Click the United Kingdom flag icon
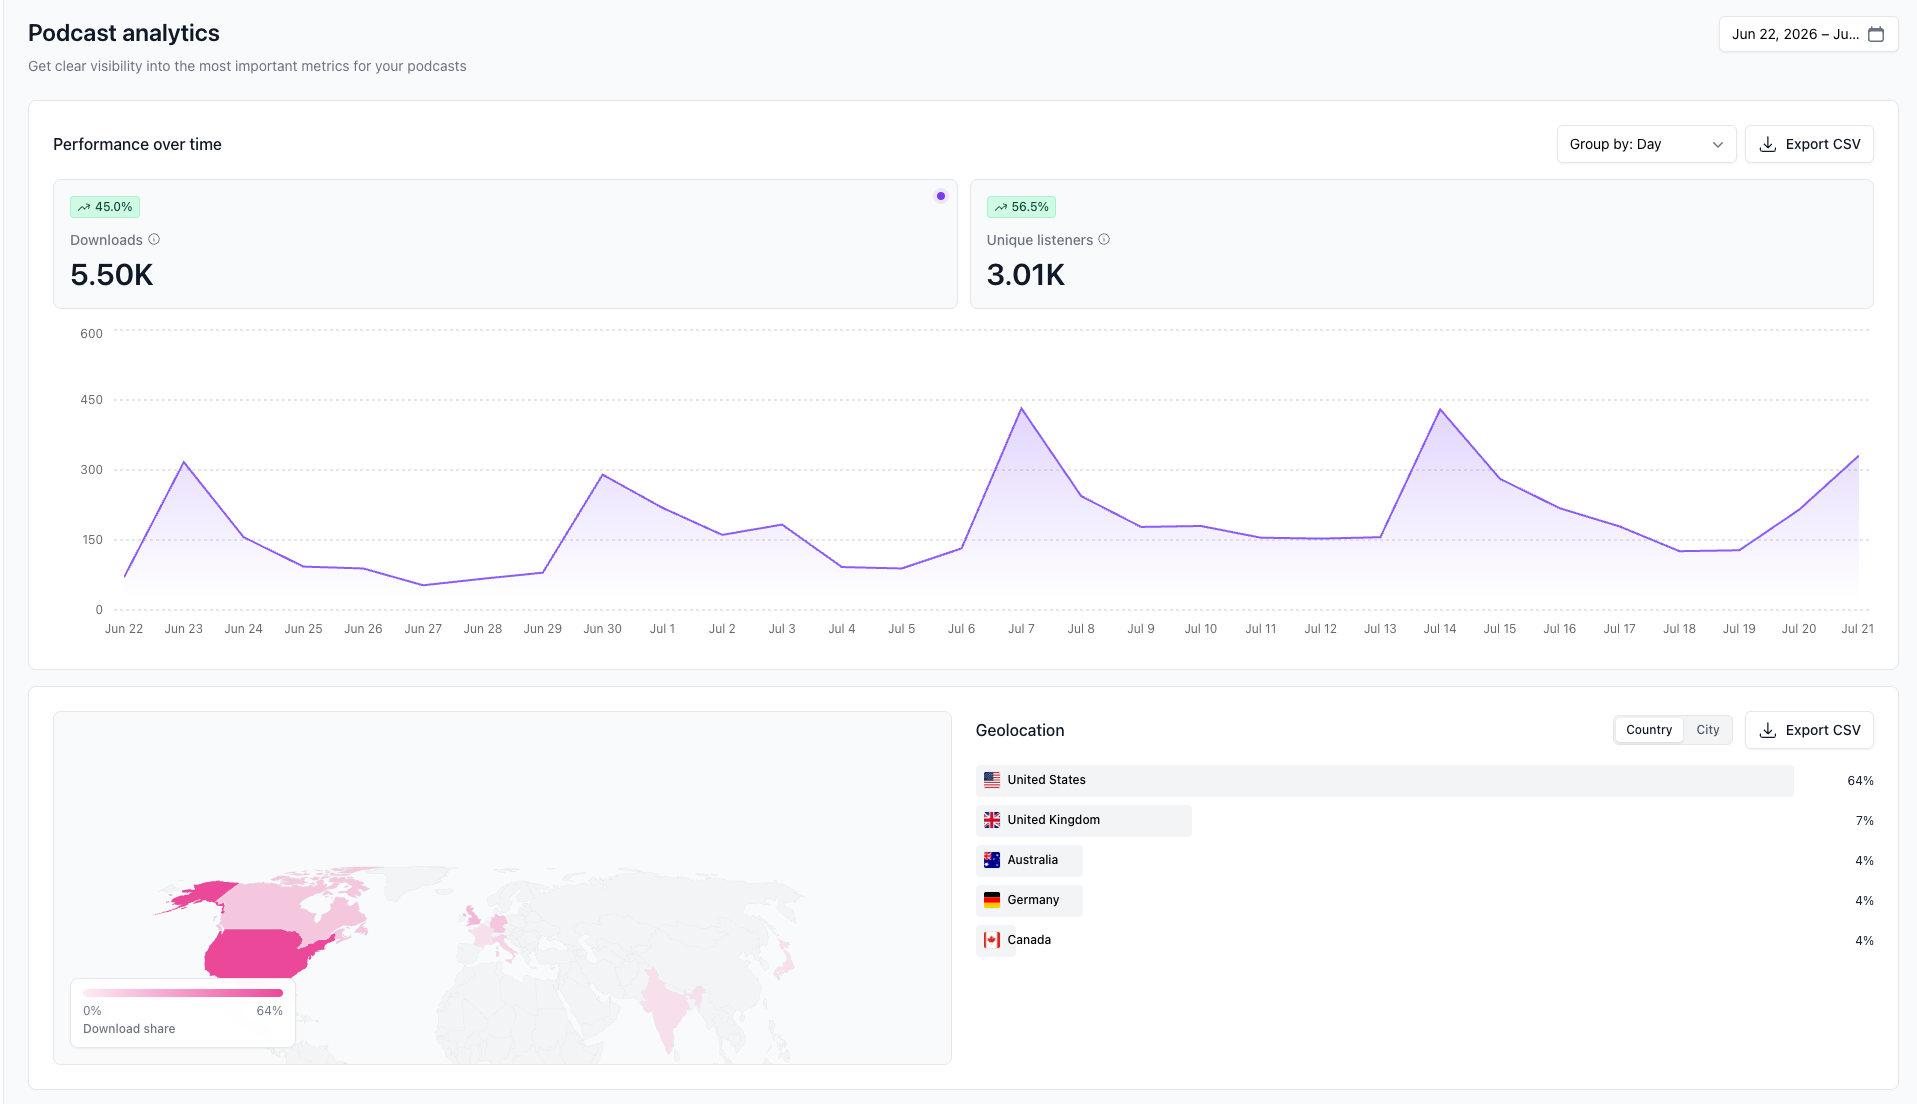 click(992, 820)
